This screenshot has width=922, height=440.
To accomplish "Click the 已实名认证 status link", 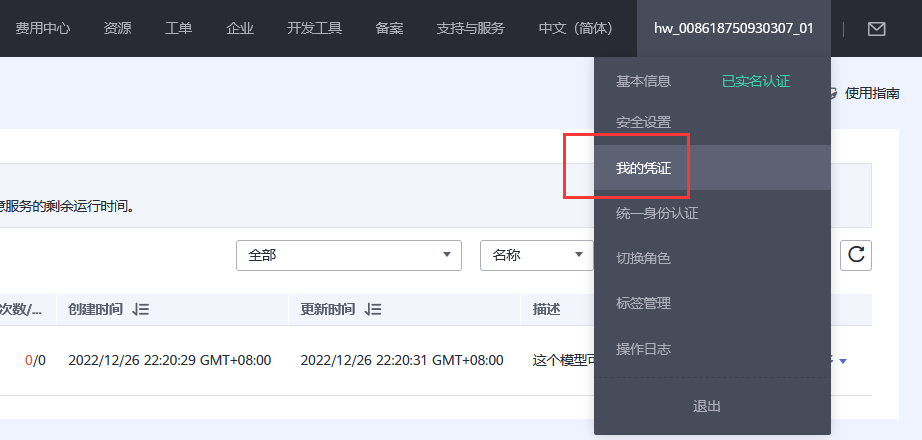I will point(756,81).
